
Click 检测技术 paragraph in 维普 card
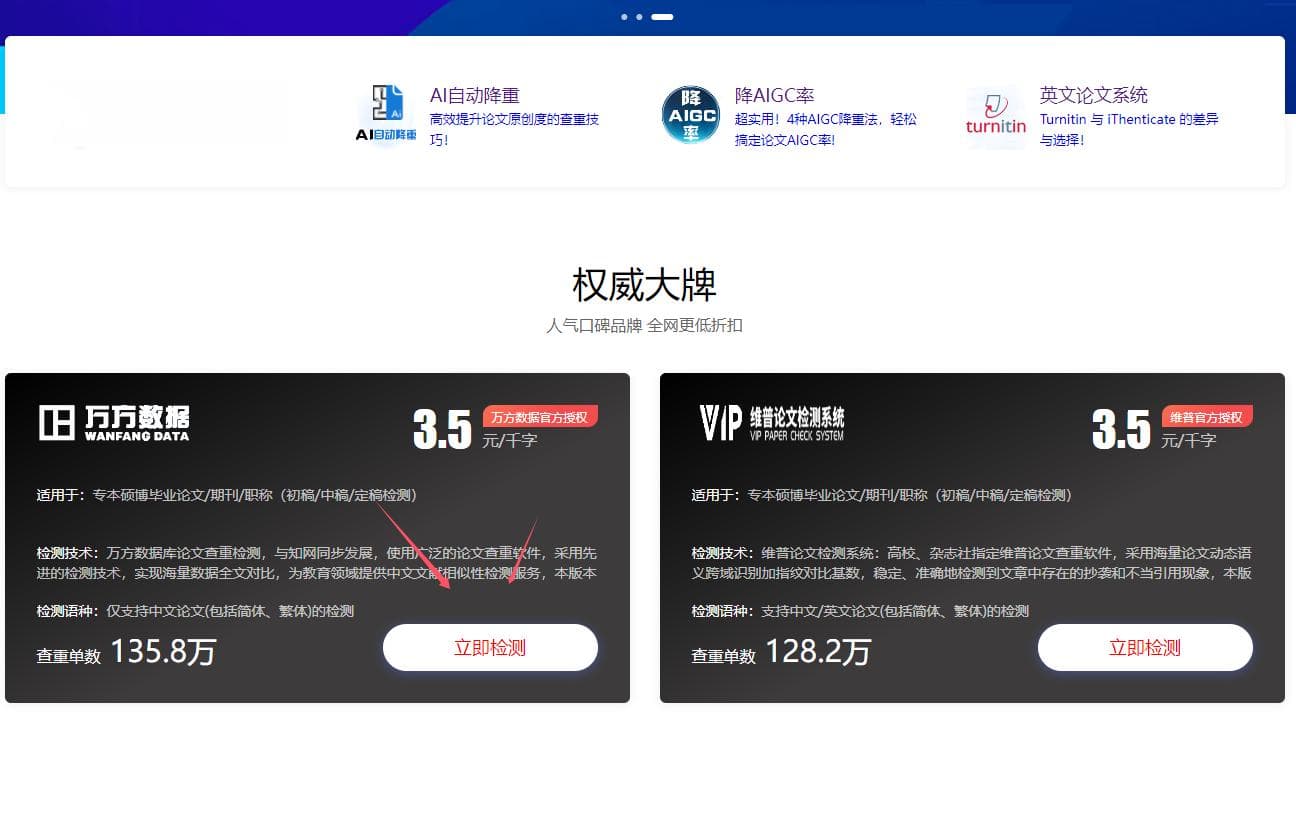pos(972,563)
